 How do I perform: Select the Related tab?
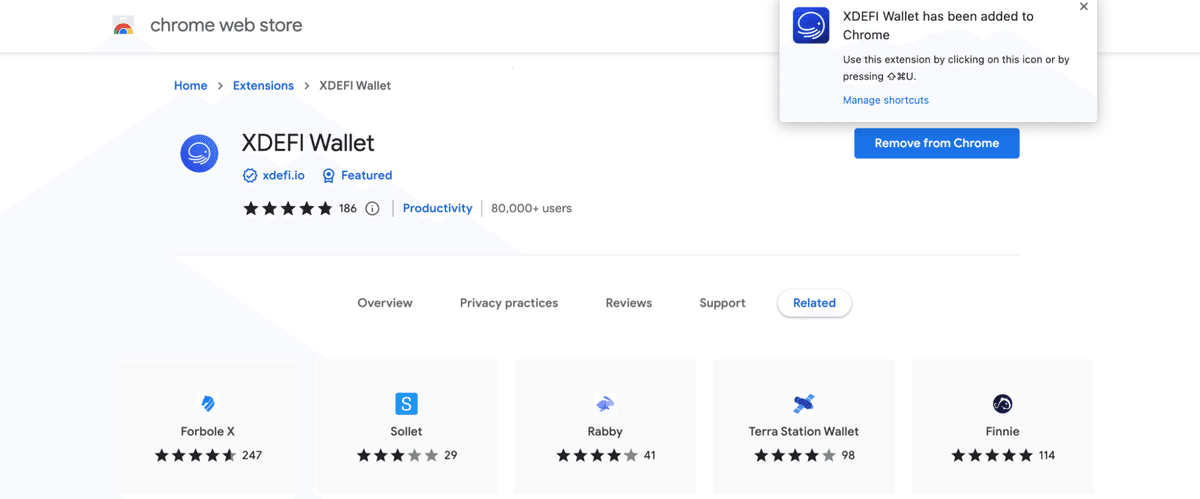(814, 303)
